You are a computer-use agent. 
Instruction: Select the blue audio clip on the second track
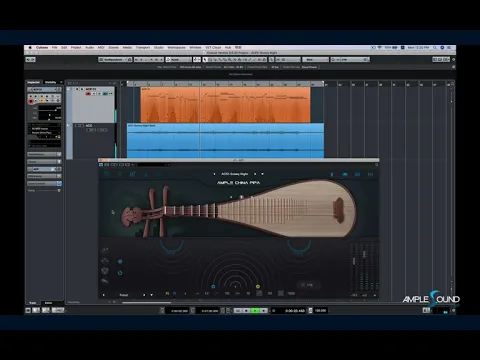(225, 141)
